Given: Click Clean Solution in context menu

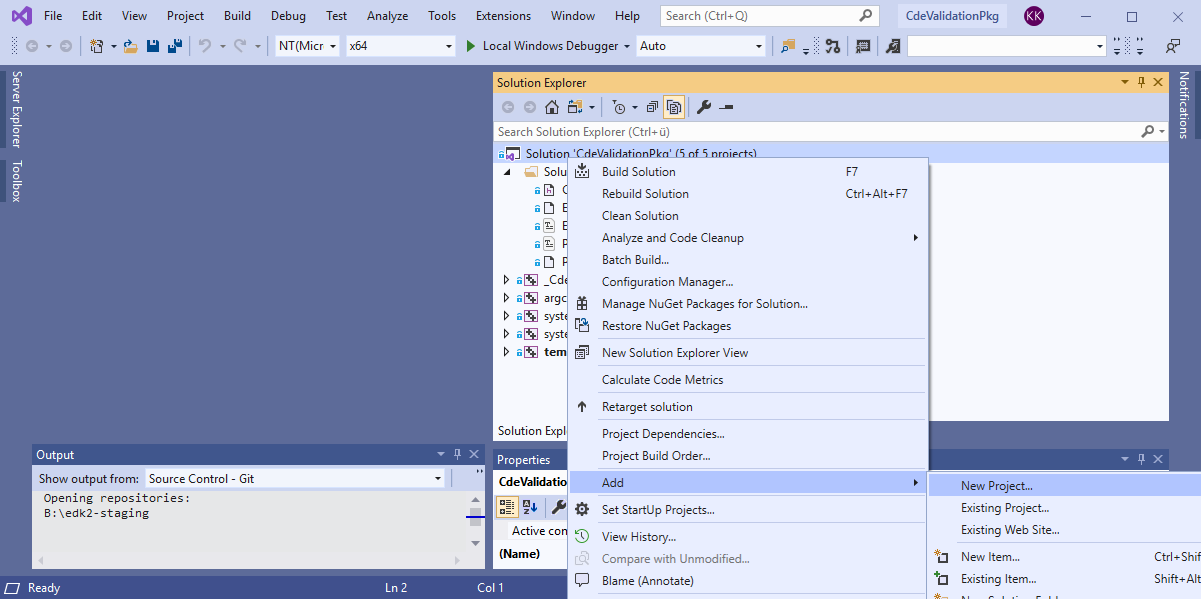Looking at the screenshot, I should point(748,215).
